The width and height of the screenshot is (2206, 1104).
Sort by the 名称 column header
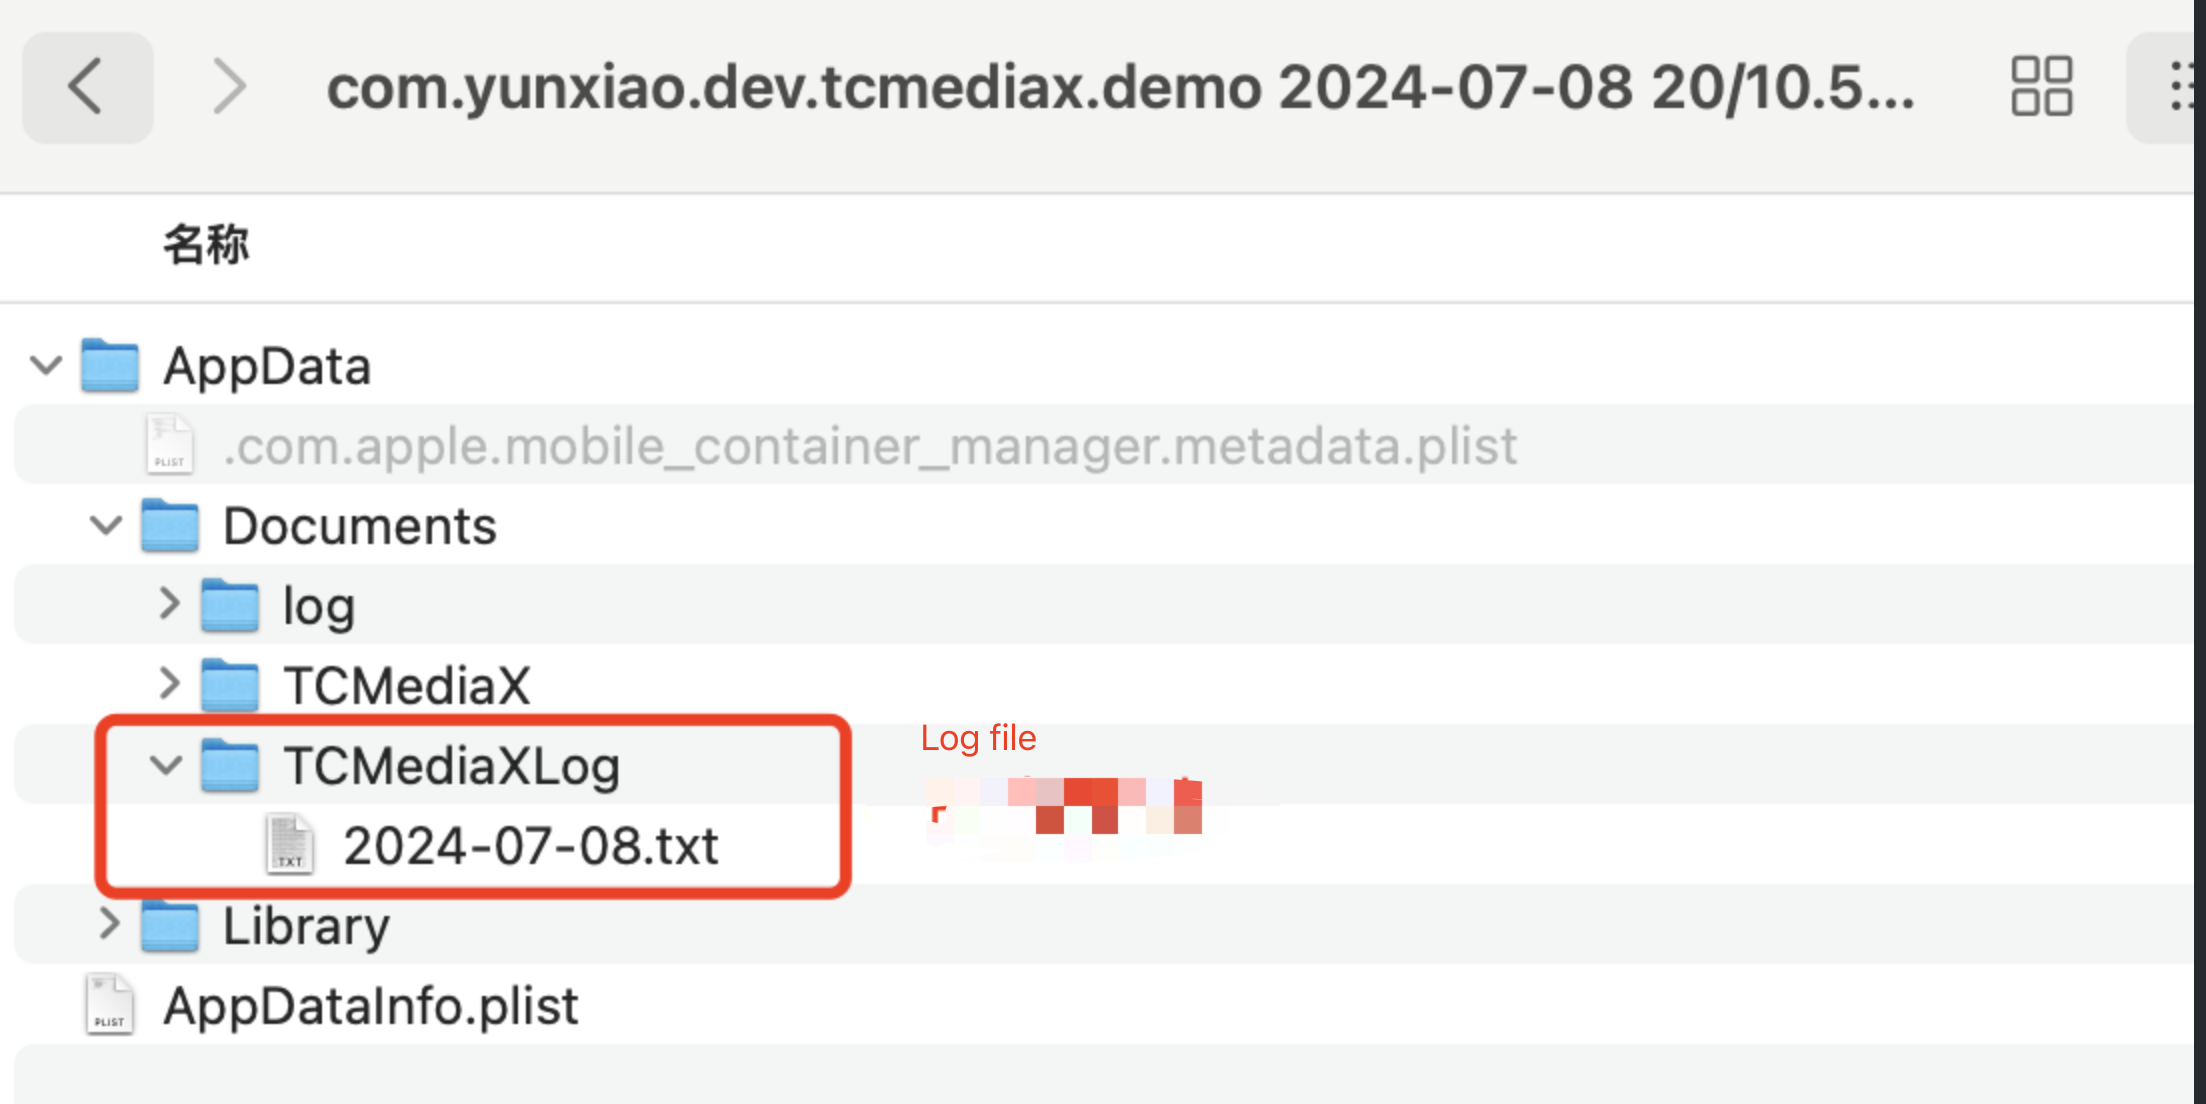pos(206,245)
